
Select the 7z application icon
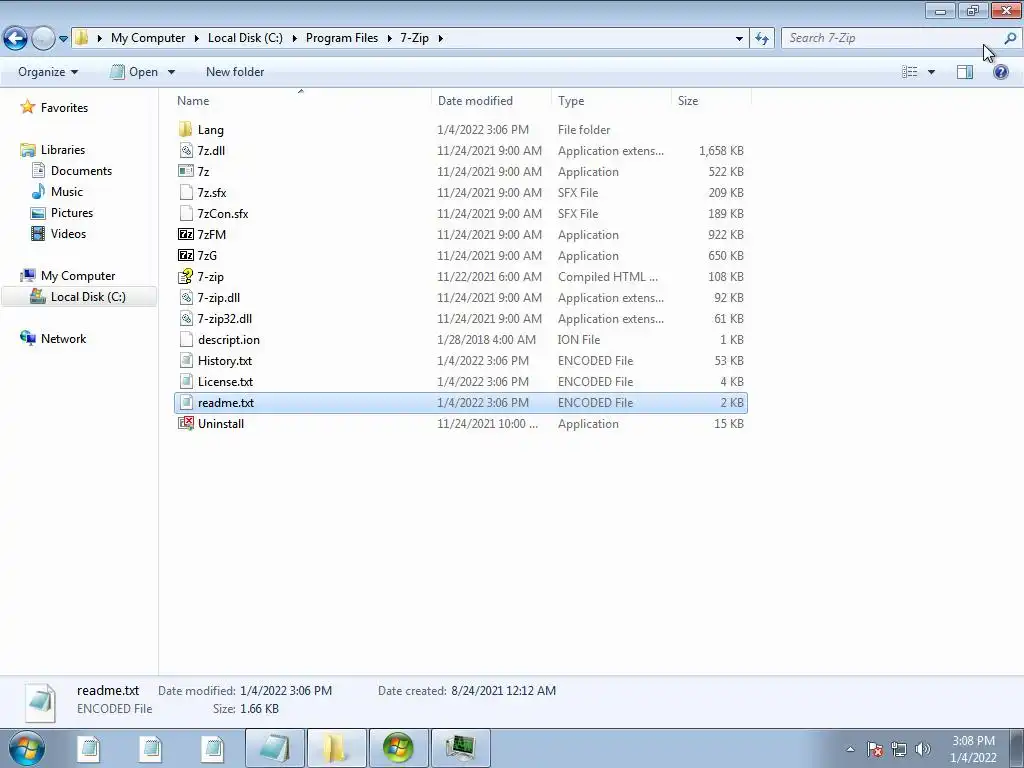click(185, 171)
